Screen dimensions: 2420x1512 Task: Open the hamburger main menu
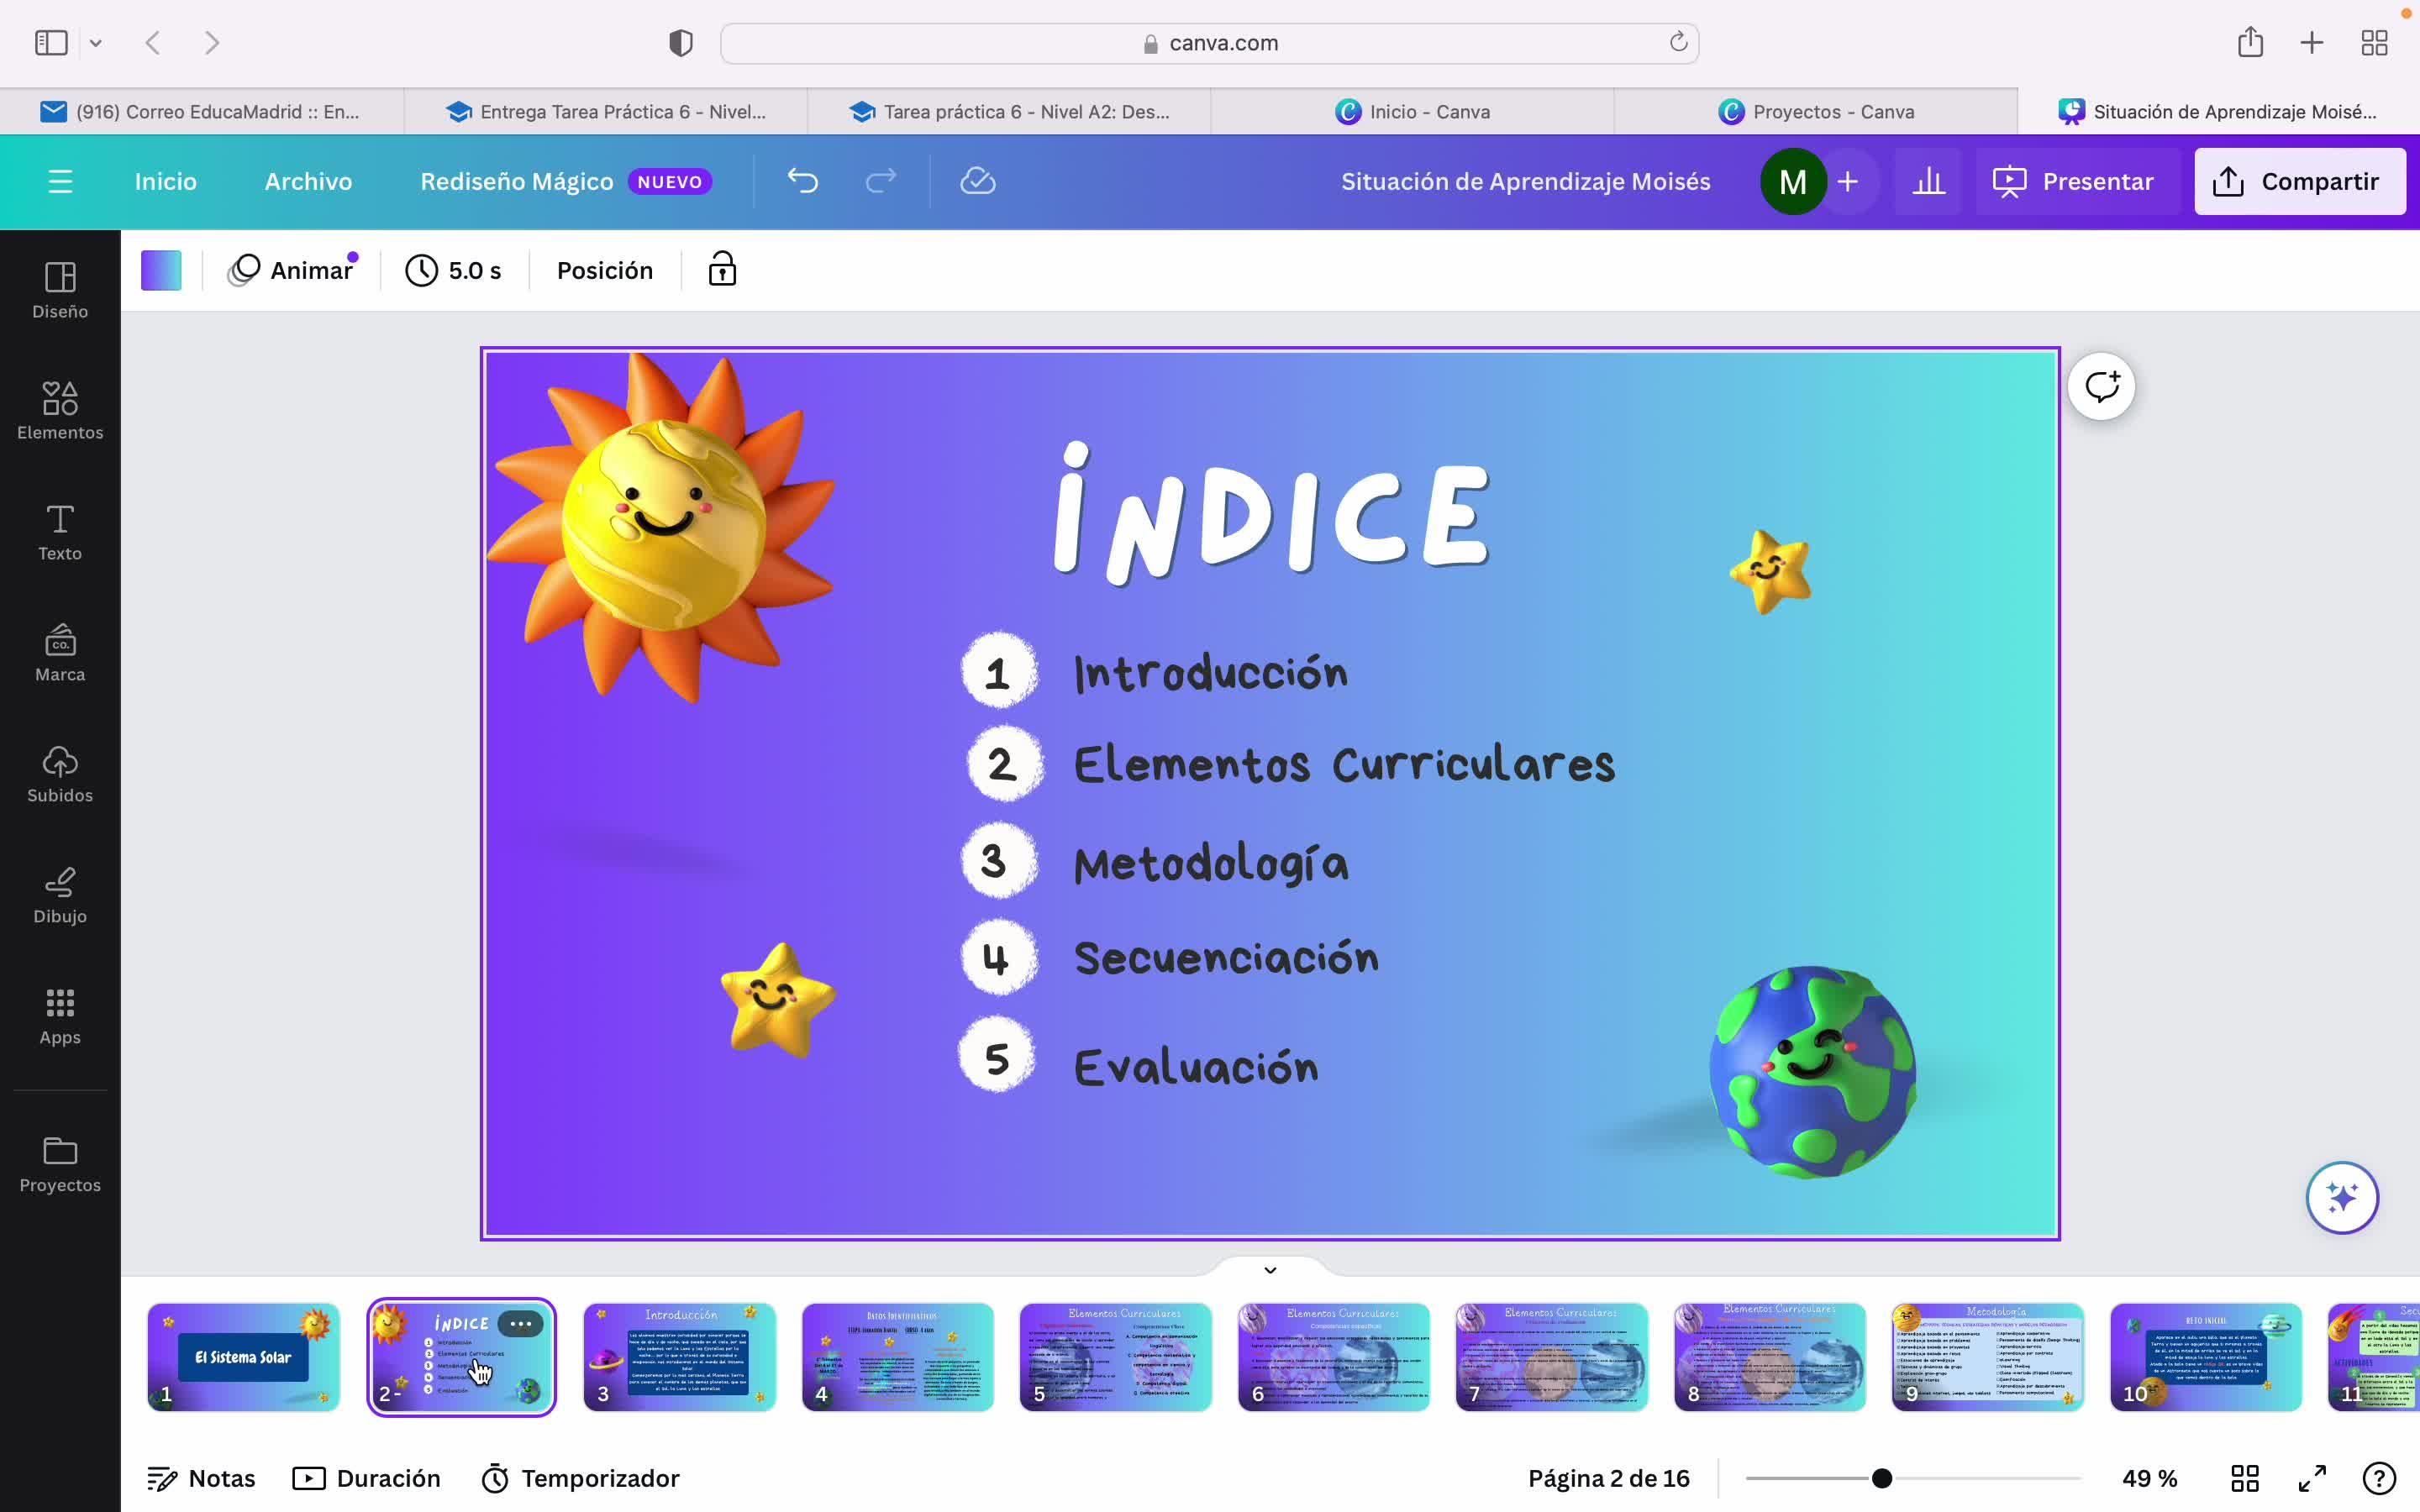click(60, 181)
